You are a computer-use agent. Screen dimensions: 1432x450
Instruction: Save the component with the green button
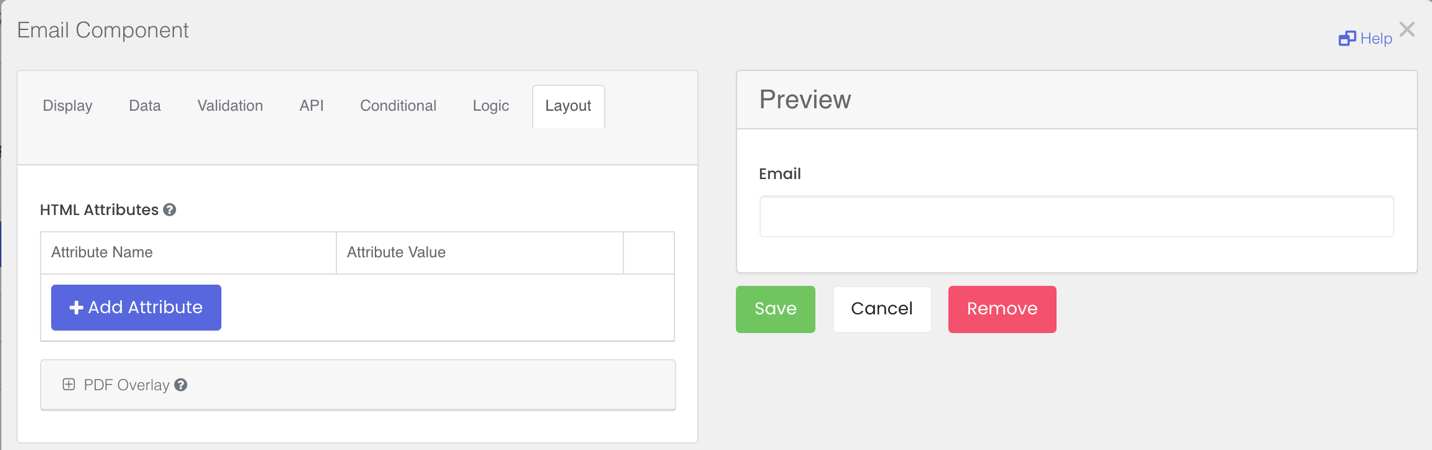[776, 309]
